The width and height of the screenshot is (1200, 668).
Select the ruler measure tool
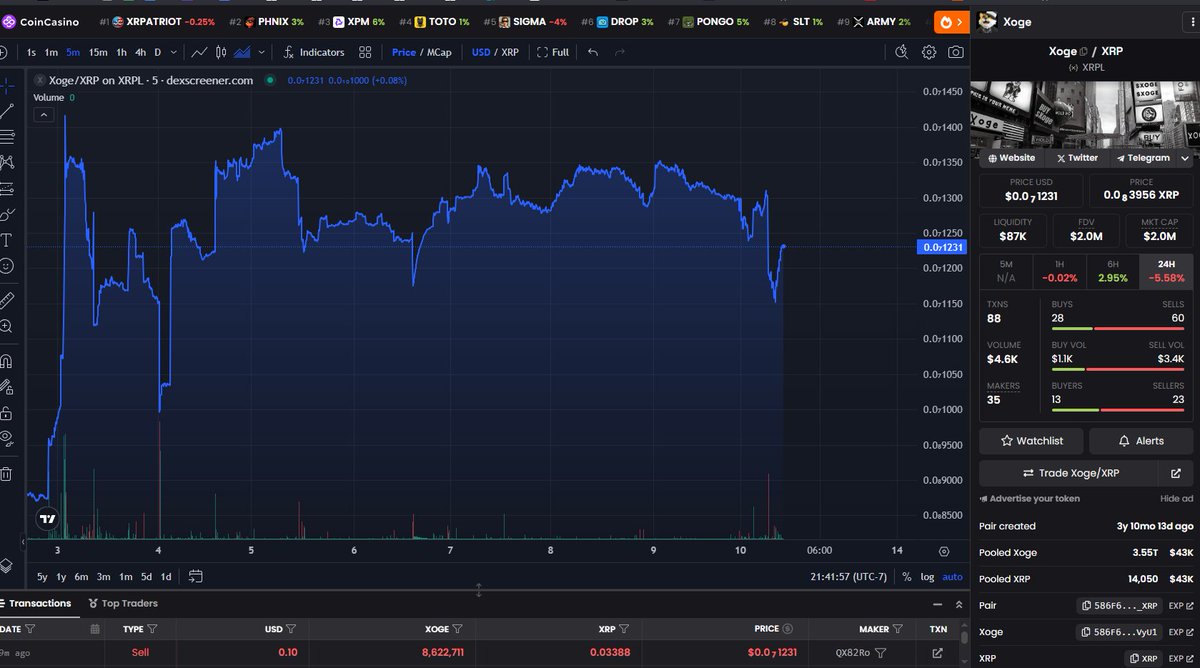tap(7, 299)
